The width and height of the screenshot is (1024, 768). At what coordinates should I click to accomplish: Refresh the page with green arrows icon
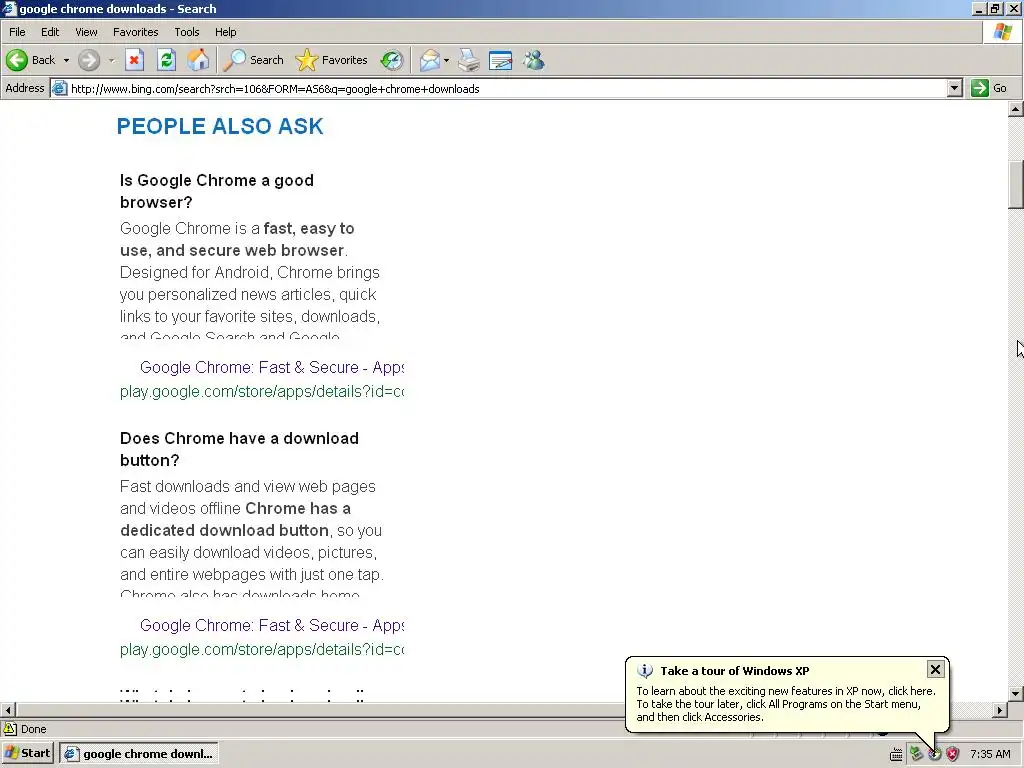167,60
